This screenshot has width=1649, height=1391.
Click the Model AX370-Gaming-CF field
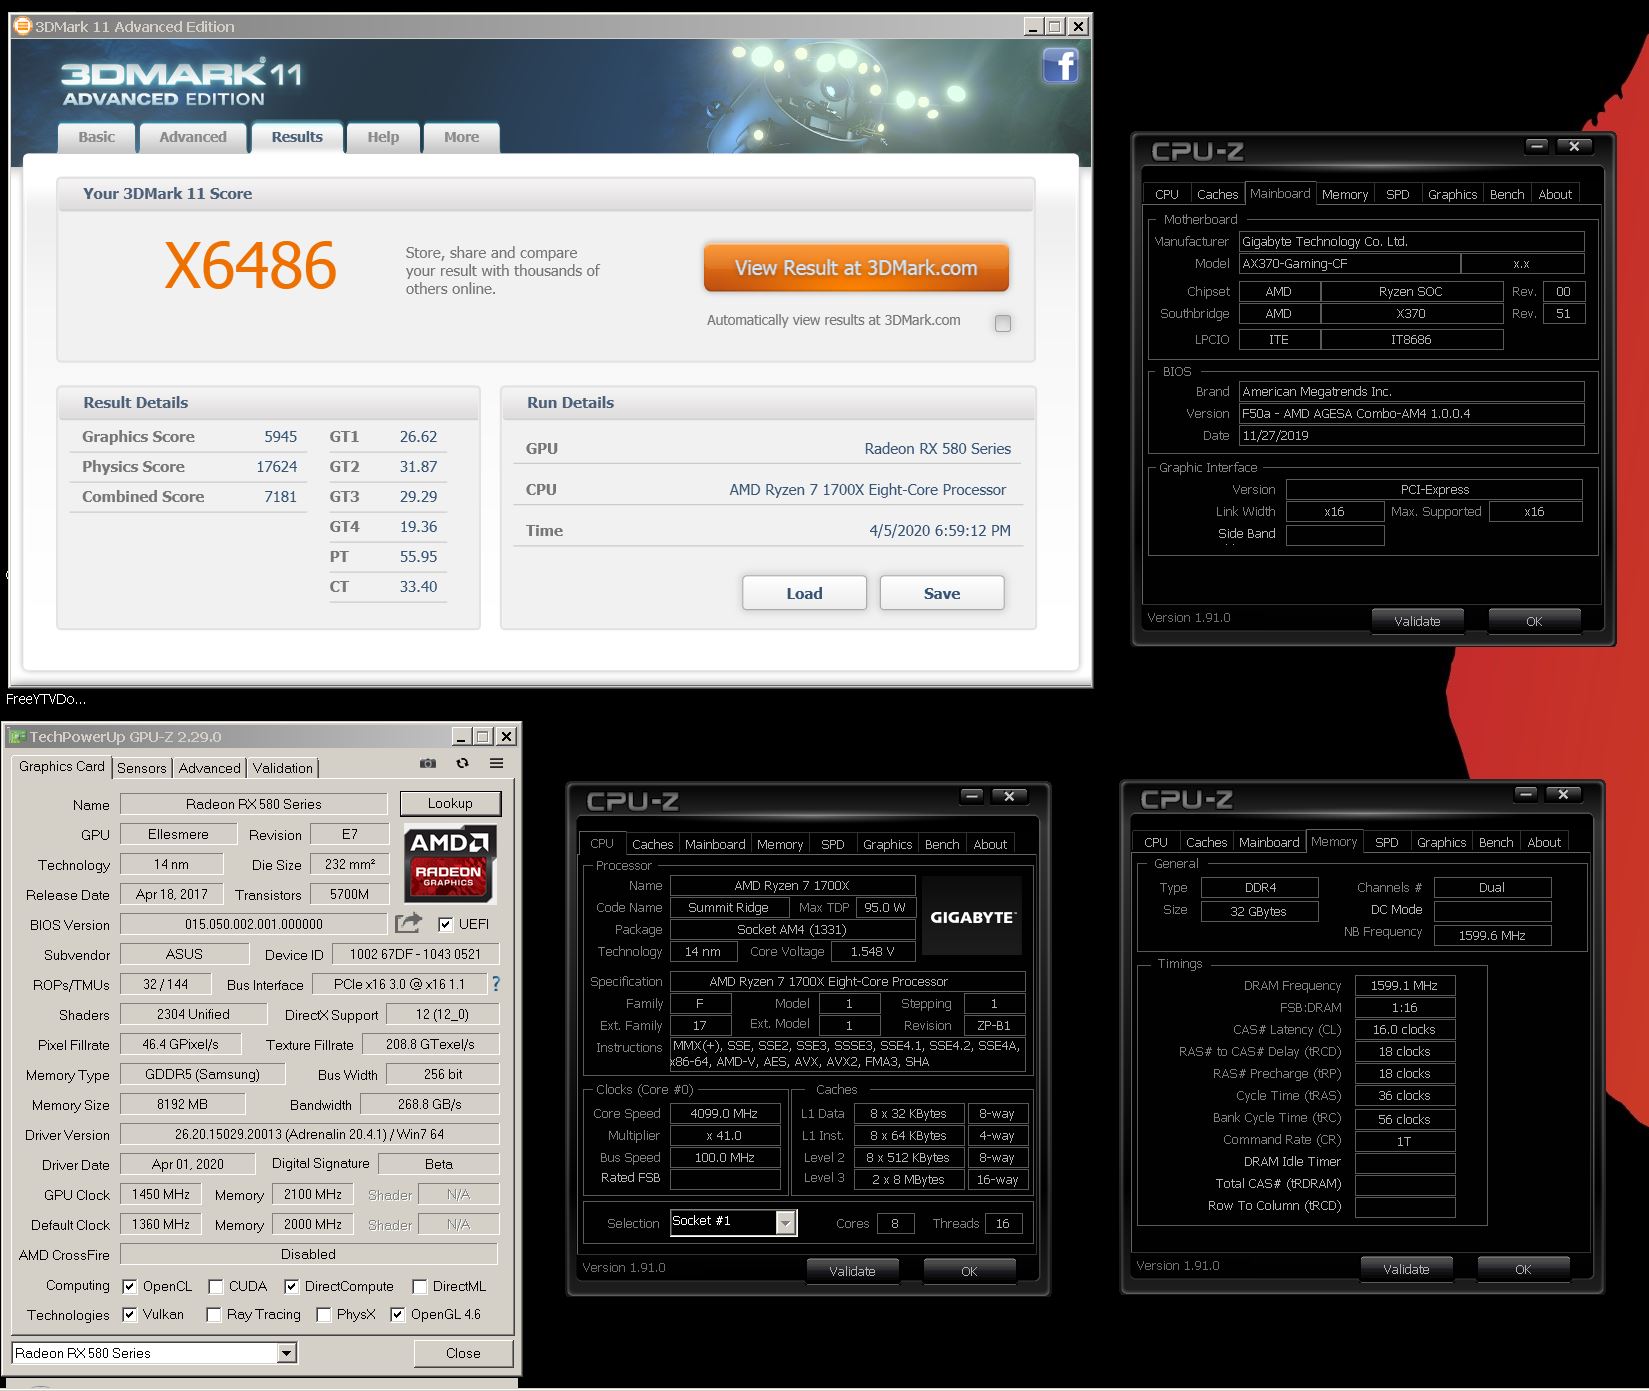pos(1349,264)
